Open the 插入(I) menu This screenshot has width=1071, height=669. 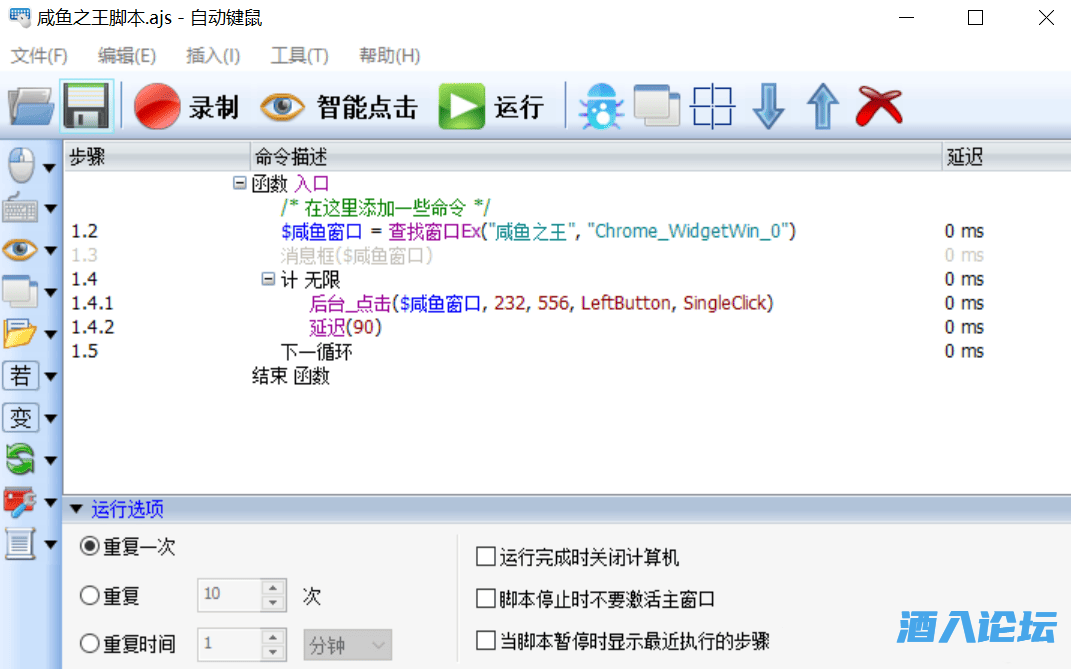coord(212,55)
